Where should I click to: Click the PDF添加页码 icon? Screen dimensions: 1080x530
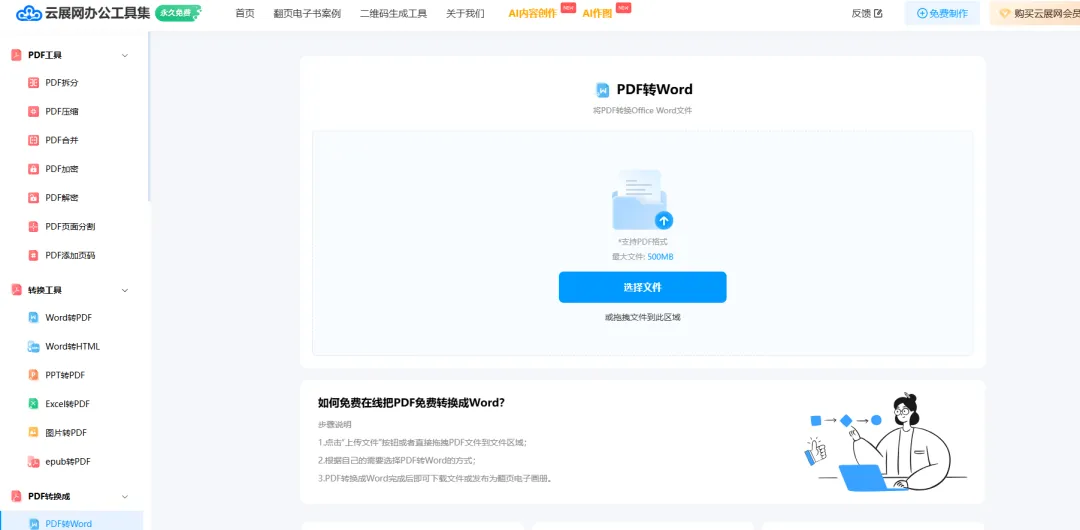click(33, 255)
